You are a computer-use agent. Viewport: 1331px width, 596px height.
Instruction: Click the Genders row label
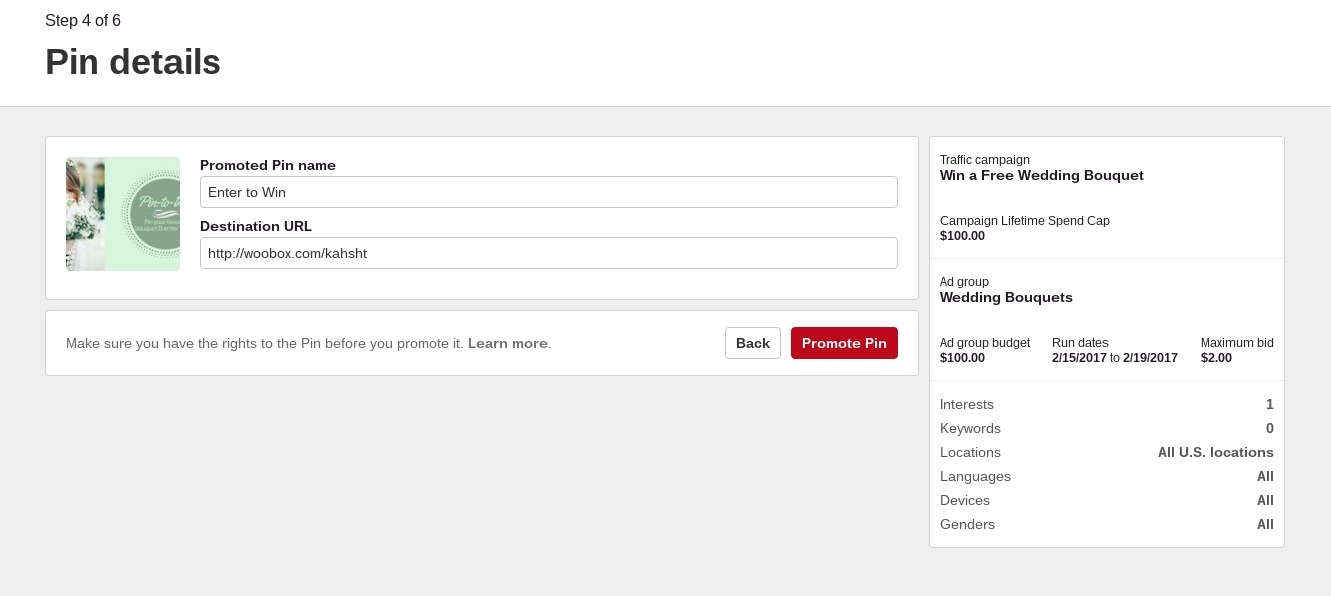tap(967, 524)
